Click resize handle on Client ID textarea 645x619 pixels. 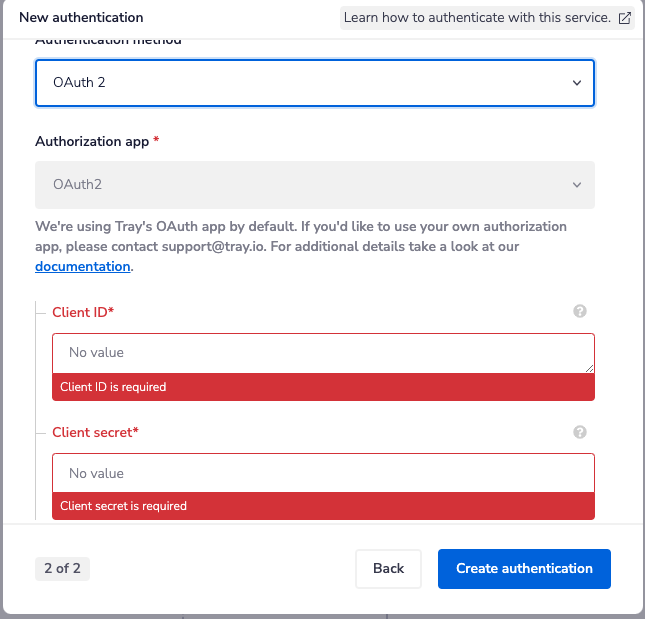[x=589, y=368]
